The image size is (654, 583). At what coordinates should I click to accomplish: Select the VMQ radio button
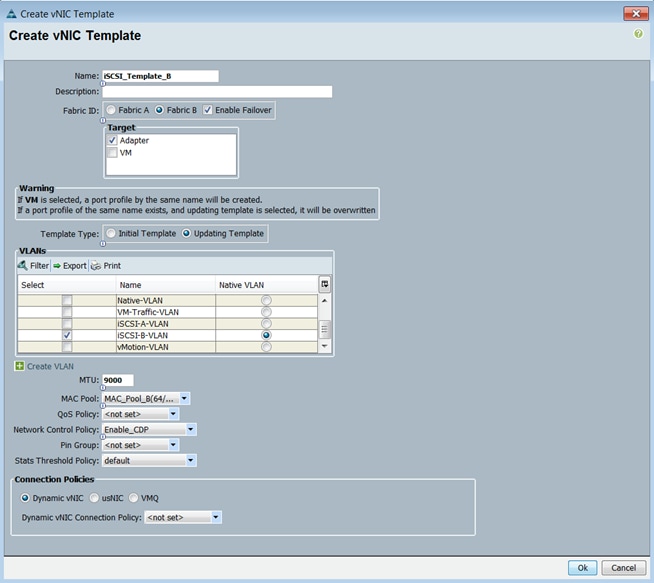133,498
